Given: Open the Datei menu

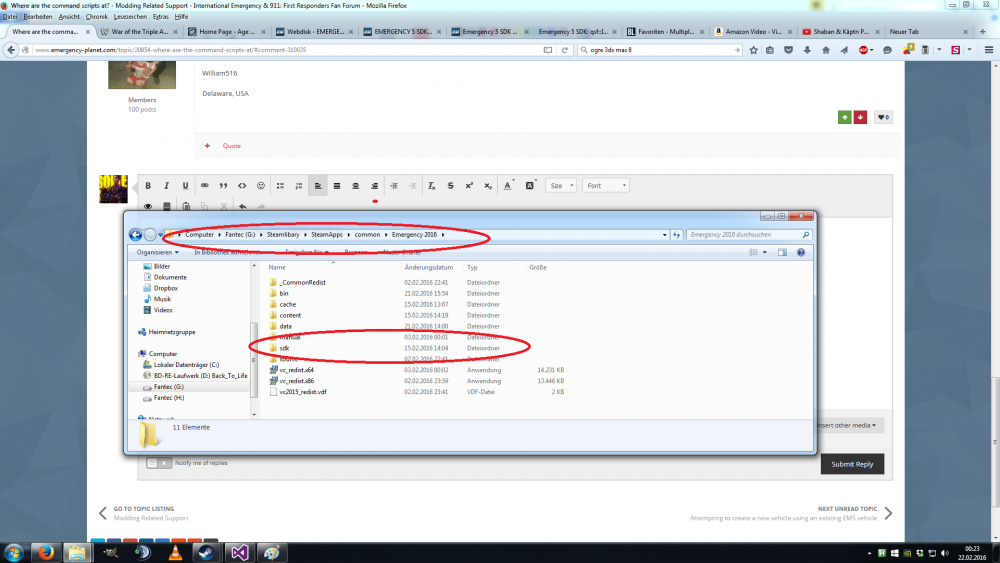Looking at the screenshot, I should pos(10,17).
